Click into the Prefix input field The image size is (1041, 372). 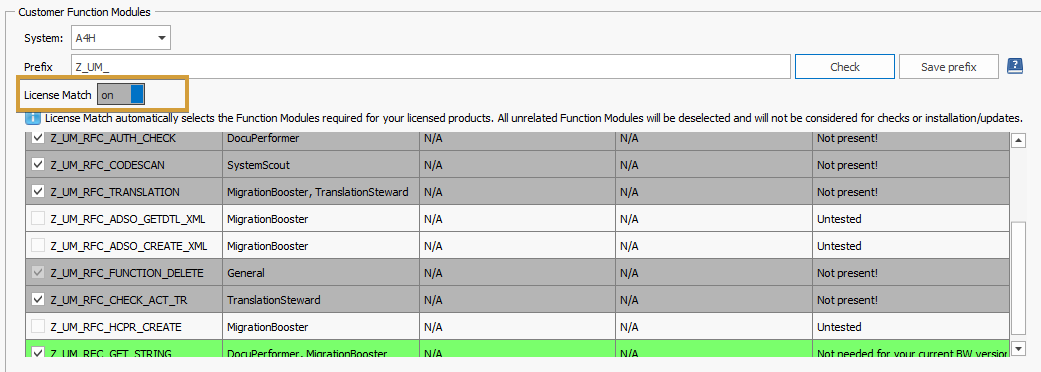click(x=431, y=66)
